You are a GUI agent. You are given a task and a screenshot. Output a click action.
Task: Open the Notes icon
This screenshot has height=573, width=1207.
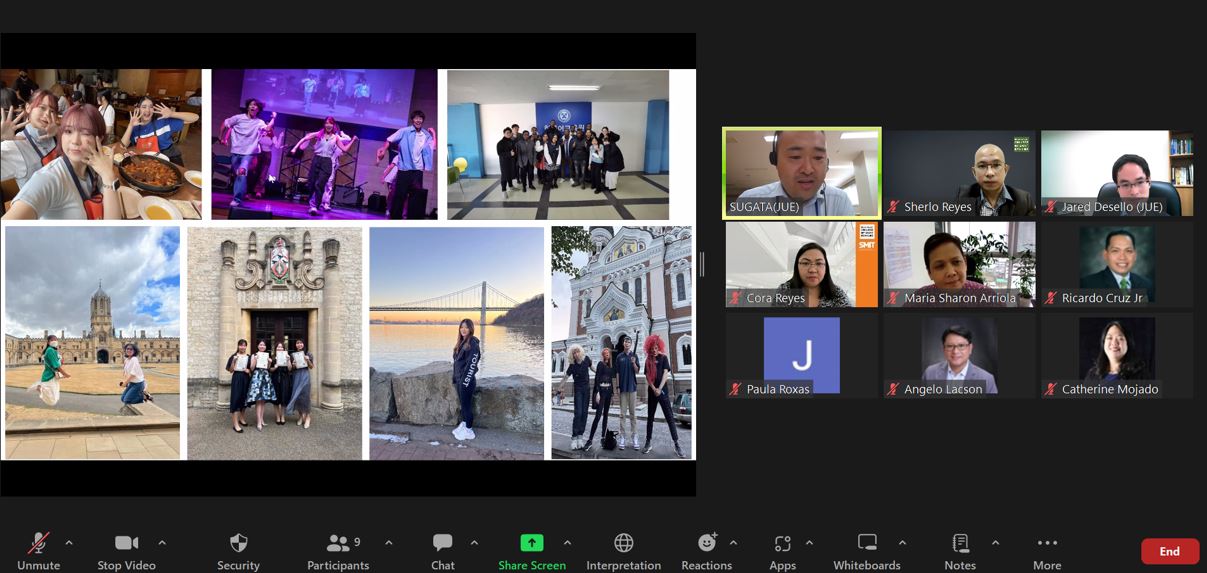click(960, 543)
